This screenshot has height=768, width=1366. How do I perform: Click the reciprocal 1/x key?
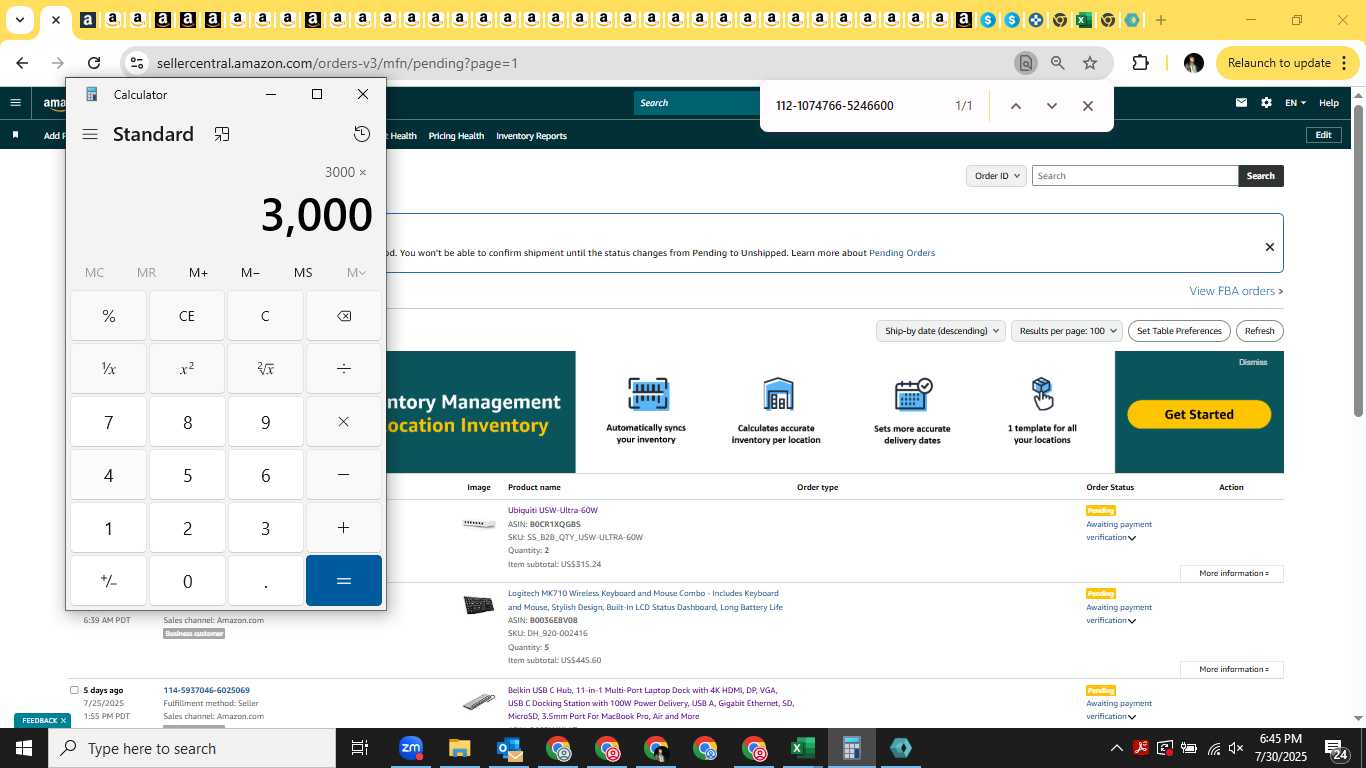click(109, 368)
